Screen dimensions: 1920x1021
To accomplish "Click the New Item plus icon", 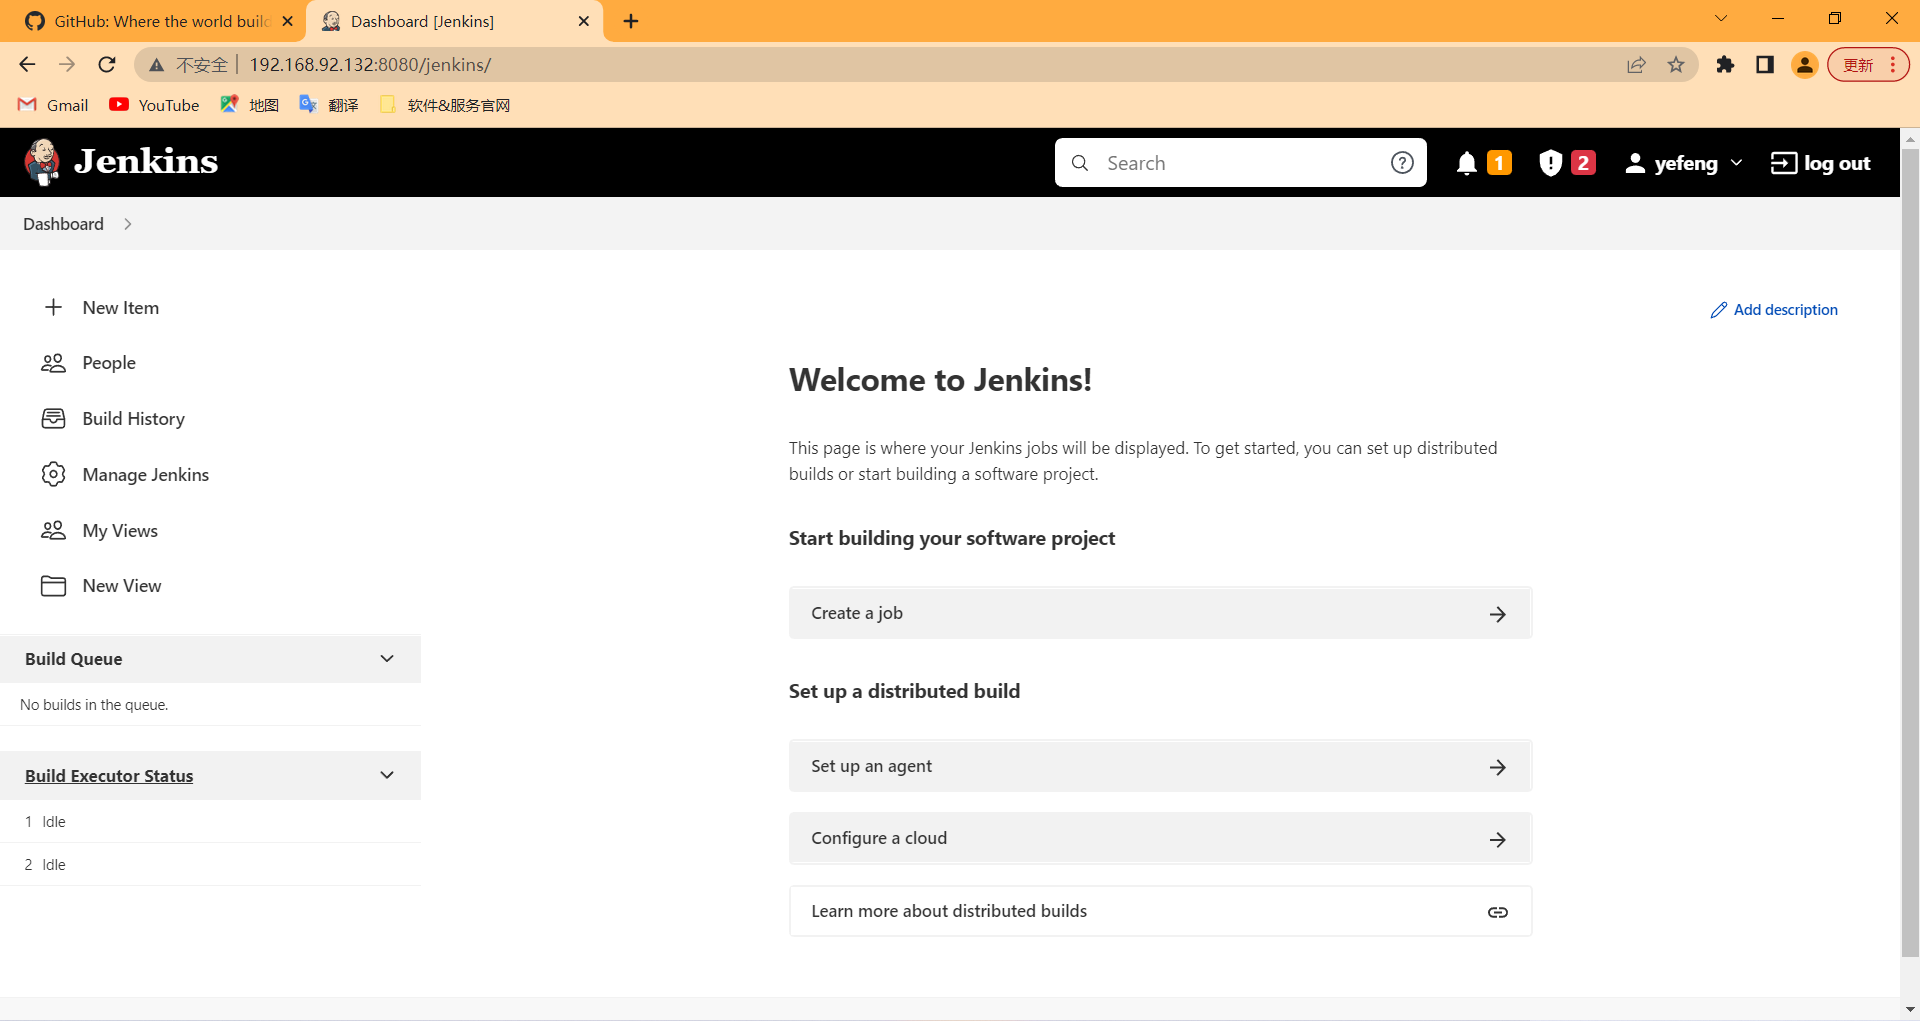I will [x=54, y=307].
